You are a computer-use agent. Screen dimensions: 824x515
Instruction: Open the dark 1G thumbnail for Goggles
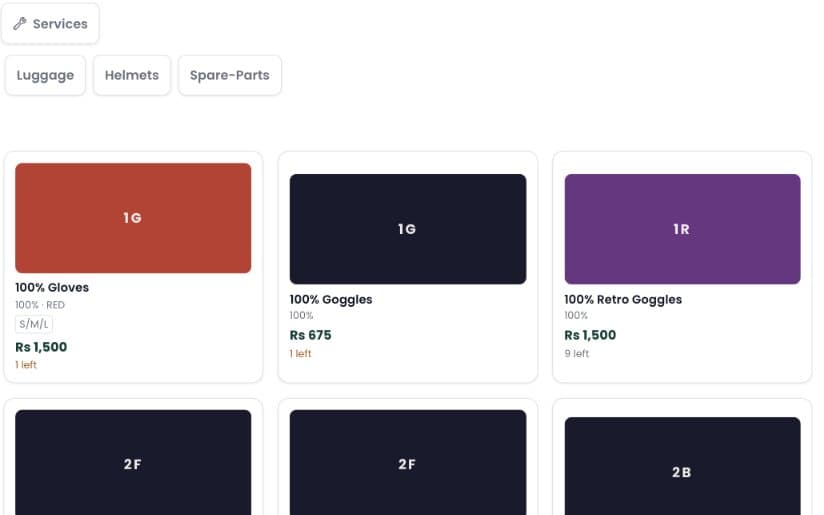[x=408, y=229]
